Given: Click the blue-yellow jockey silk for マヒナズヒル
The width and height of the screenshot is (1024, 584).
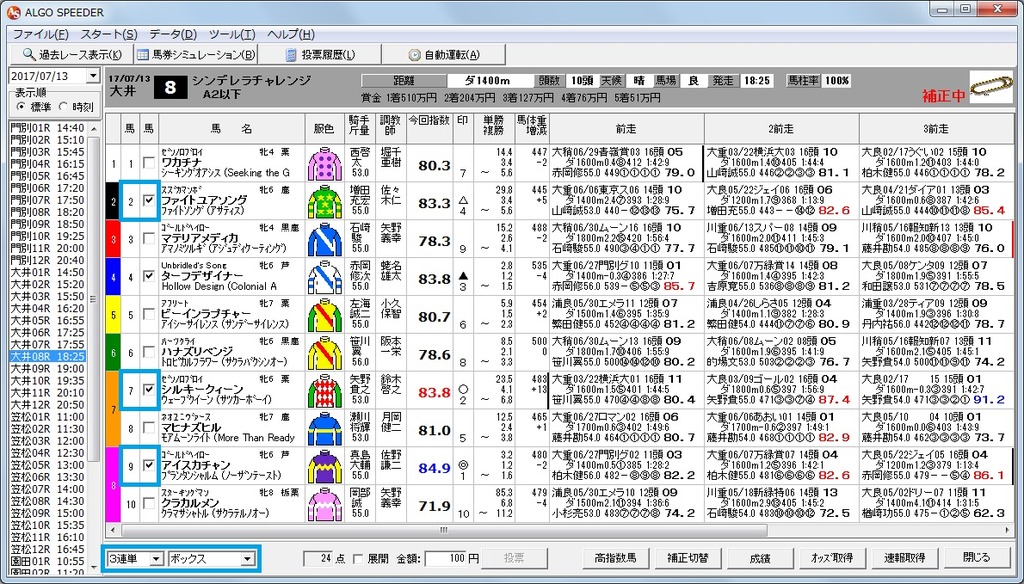Looking at the screenshot, I should coord(325,429).
